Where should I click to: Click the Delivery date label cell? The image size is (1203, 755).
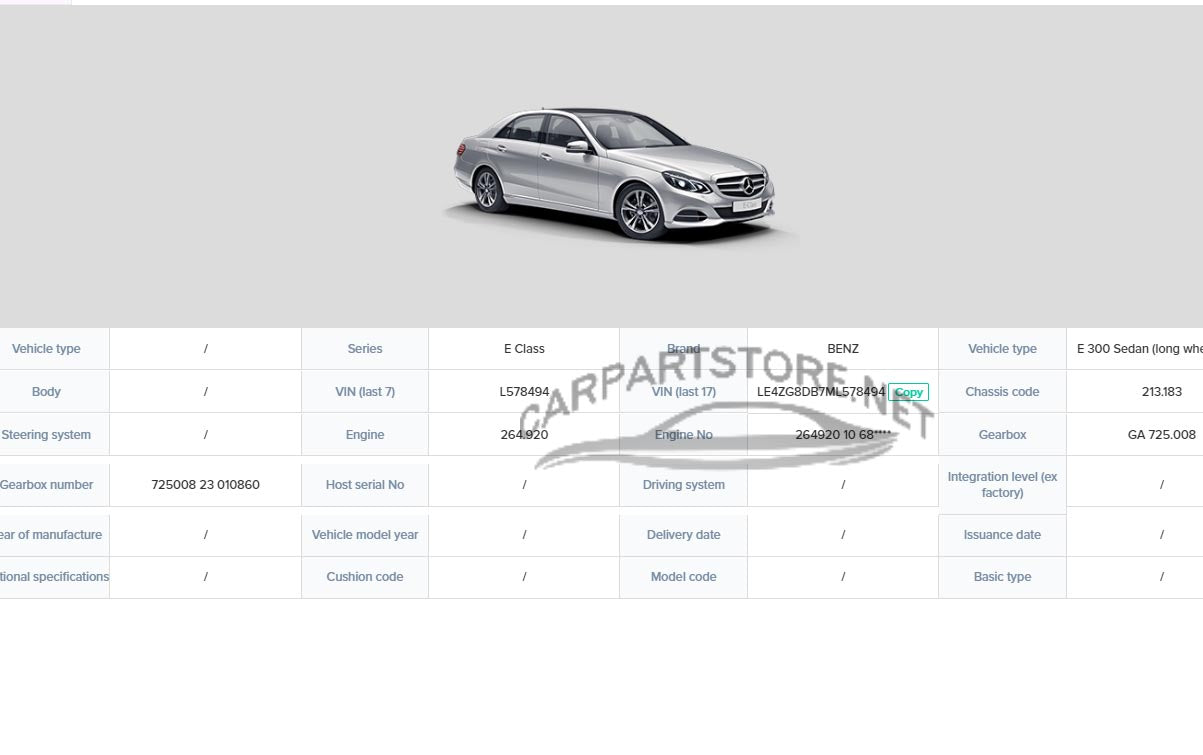[x=683, y=535]
